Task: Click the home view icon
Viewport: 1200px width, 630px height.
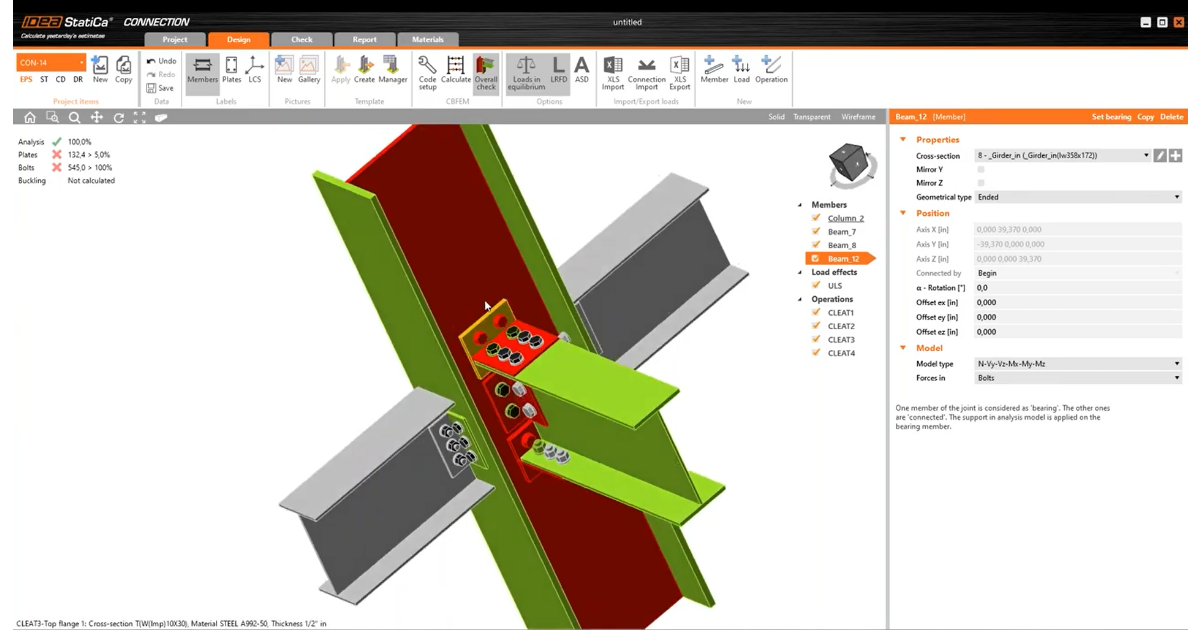Action: coord(31,117)
